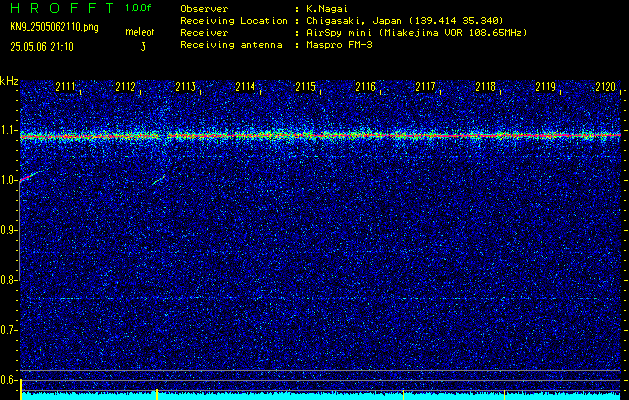Screen dimensions: 629x400
Task: Click the Receiving Location label
Action: pyautogui.click(x=234, y=20)
